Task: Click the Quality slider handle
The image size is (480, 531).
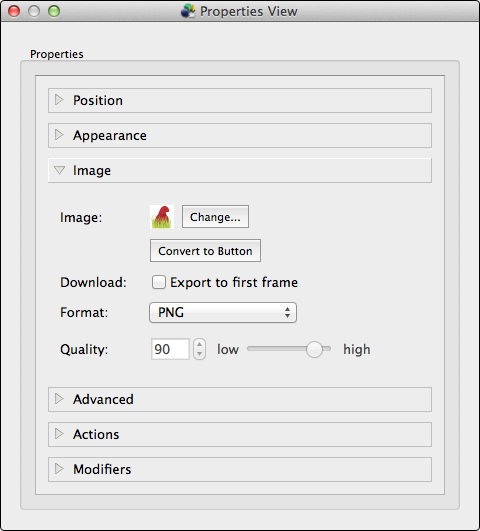Action: 314,349
